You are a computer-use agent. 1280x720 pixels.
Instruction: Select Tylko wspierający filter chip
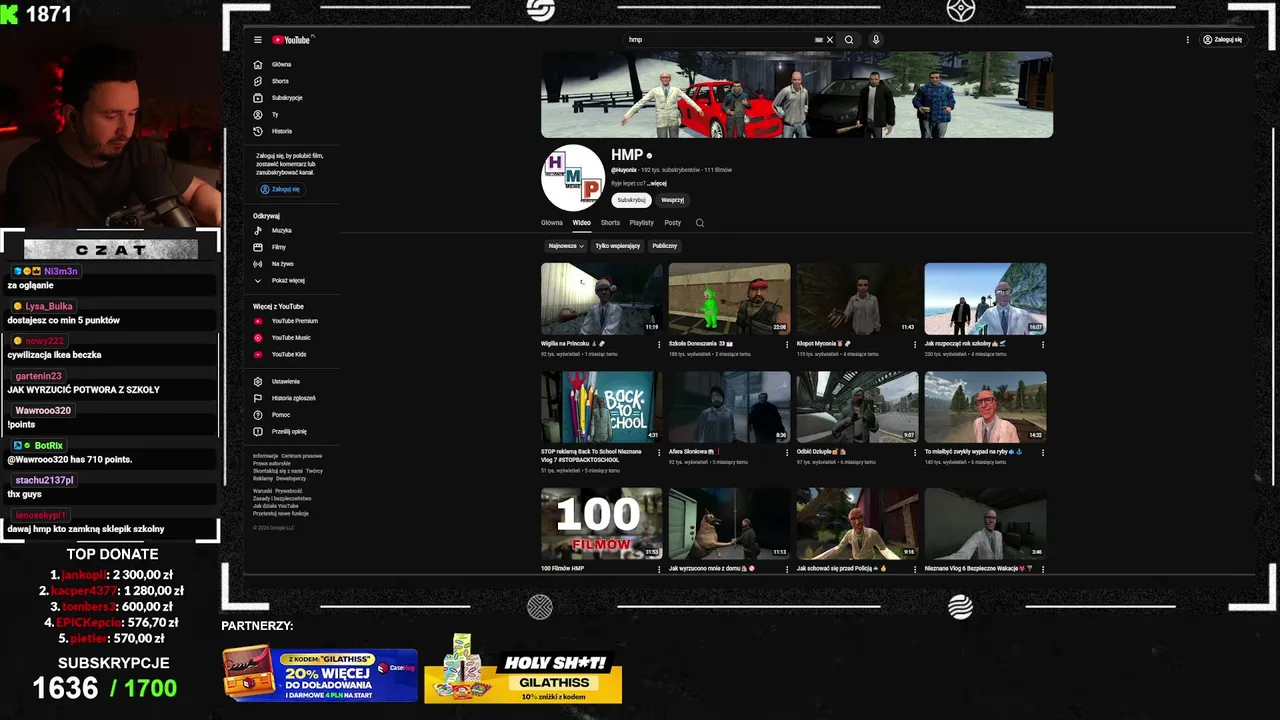coord(617,246)
